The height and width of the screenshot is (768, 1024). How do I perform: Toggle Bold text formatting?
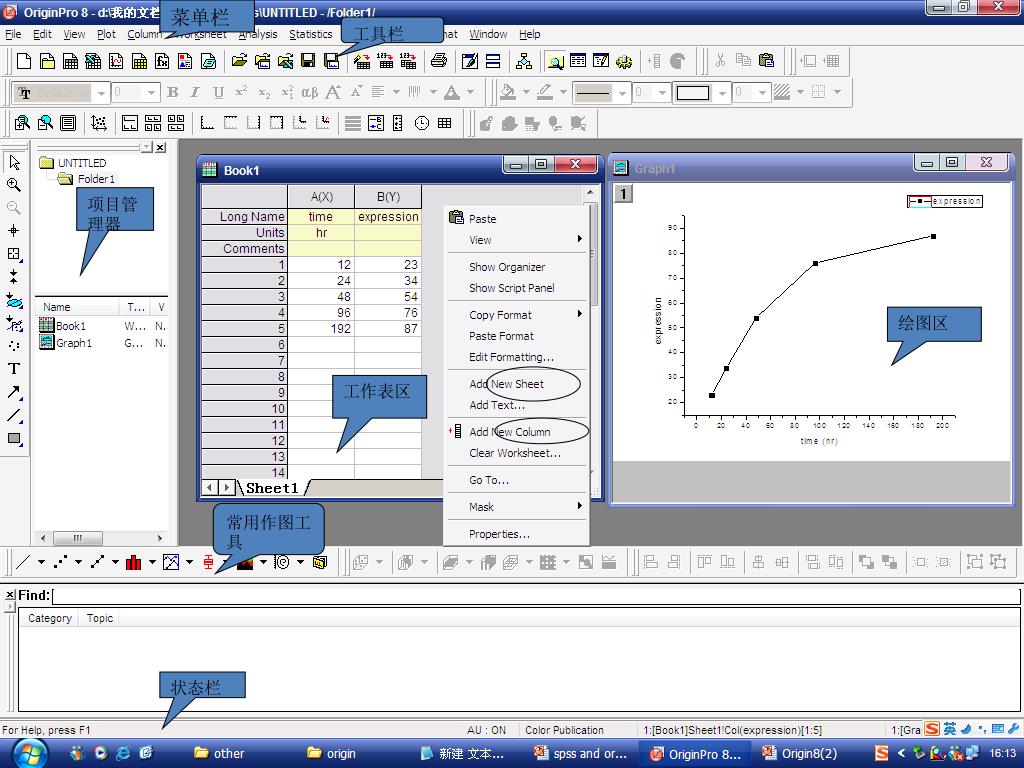click(x=172, y=93)
